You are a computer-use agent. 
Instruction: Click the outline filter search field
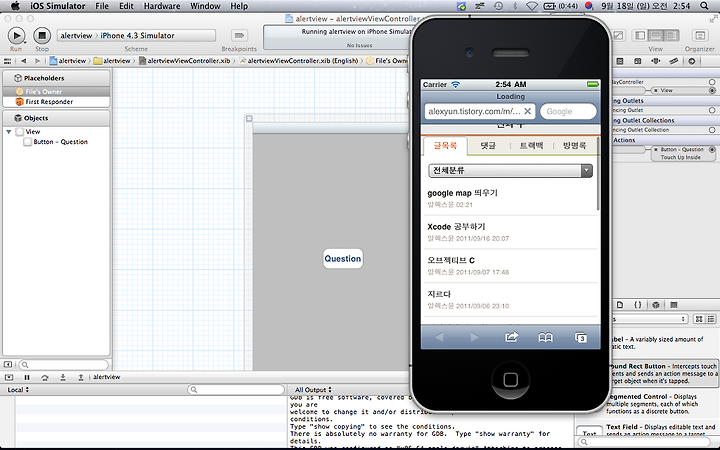tap(63, 365)
